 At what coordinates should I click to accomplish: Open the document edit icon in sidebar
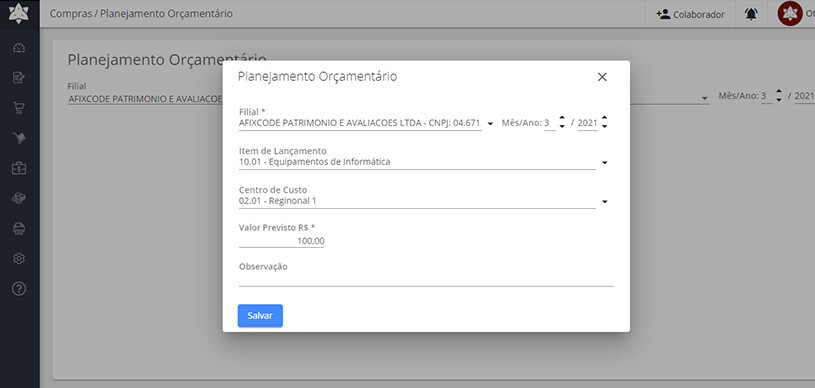(19, 78)
